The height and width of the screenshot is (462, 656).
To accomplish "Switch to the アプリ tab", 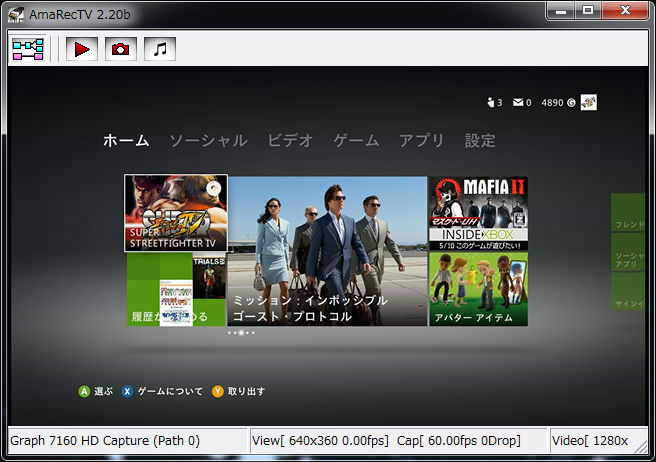I will [421, 140].
